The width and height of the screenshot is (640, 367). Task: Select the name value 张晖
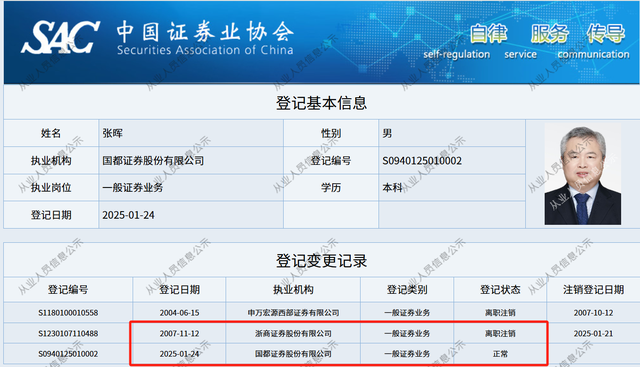point(112,133)
